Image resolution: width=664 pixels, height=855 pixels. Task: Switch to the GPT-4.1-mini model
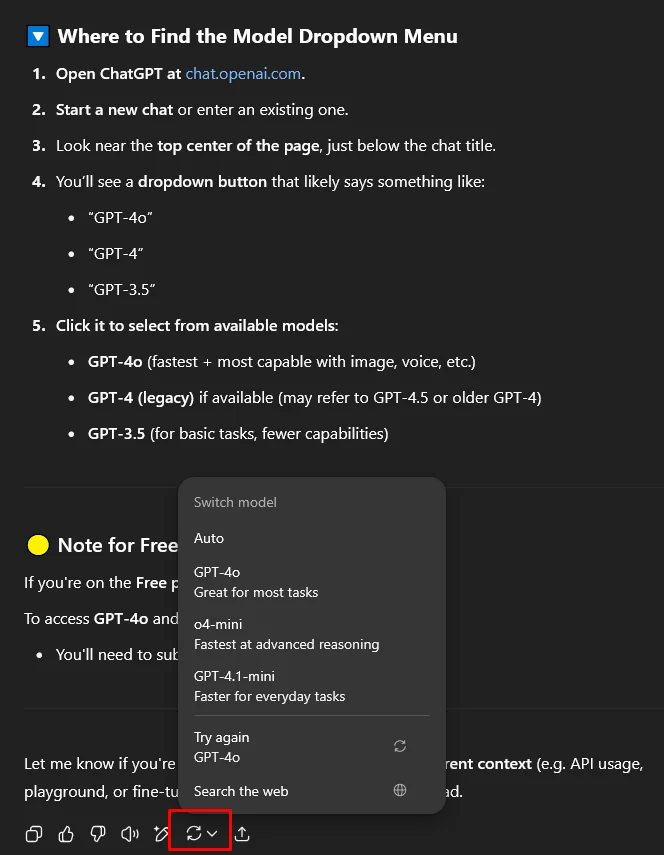[269, 686]
